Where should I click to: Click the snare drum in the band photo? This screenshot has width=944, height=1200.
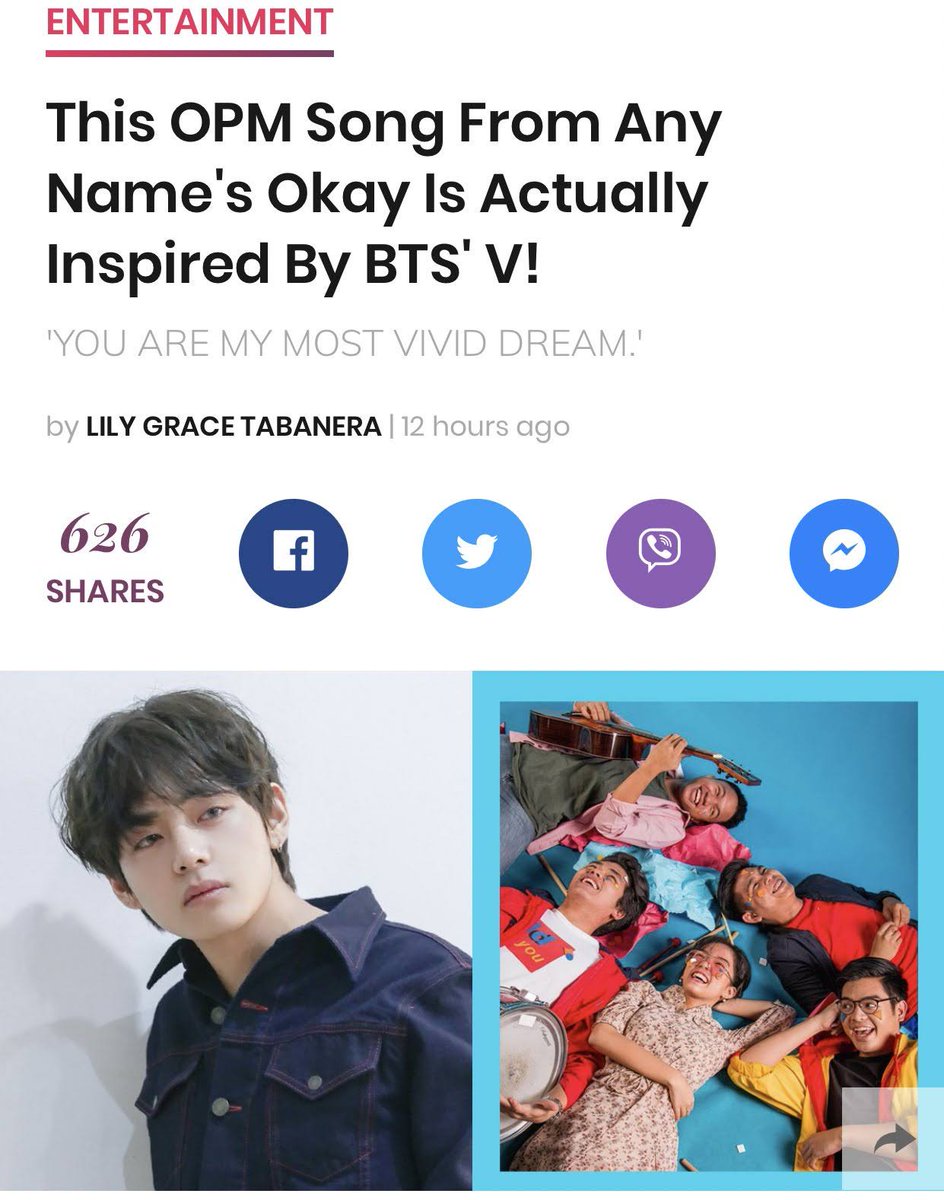click(530, 1050)
